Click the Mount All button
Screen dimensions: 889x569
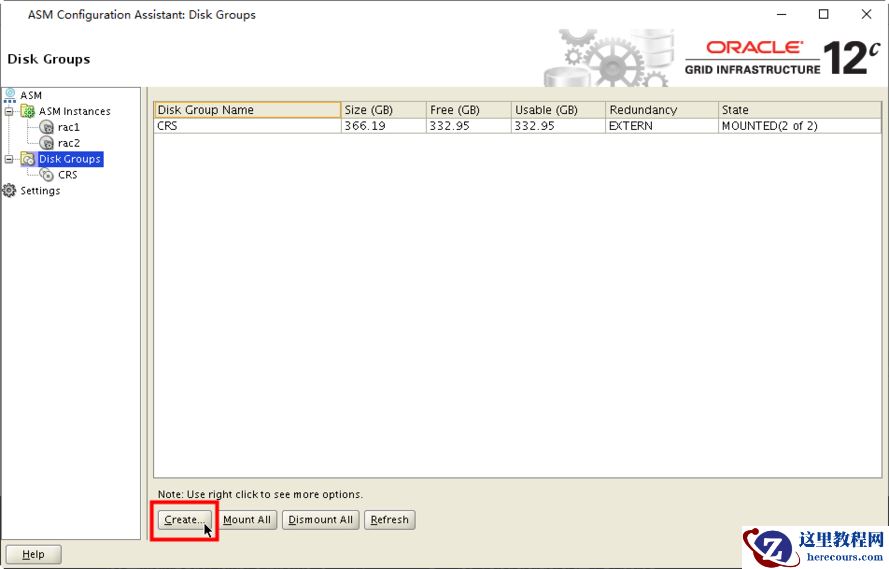(x=247, y=520)
